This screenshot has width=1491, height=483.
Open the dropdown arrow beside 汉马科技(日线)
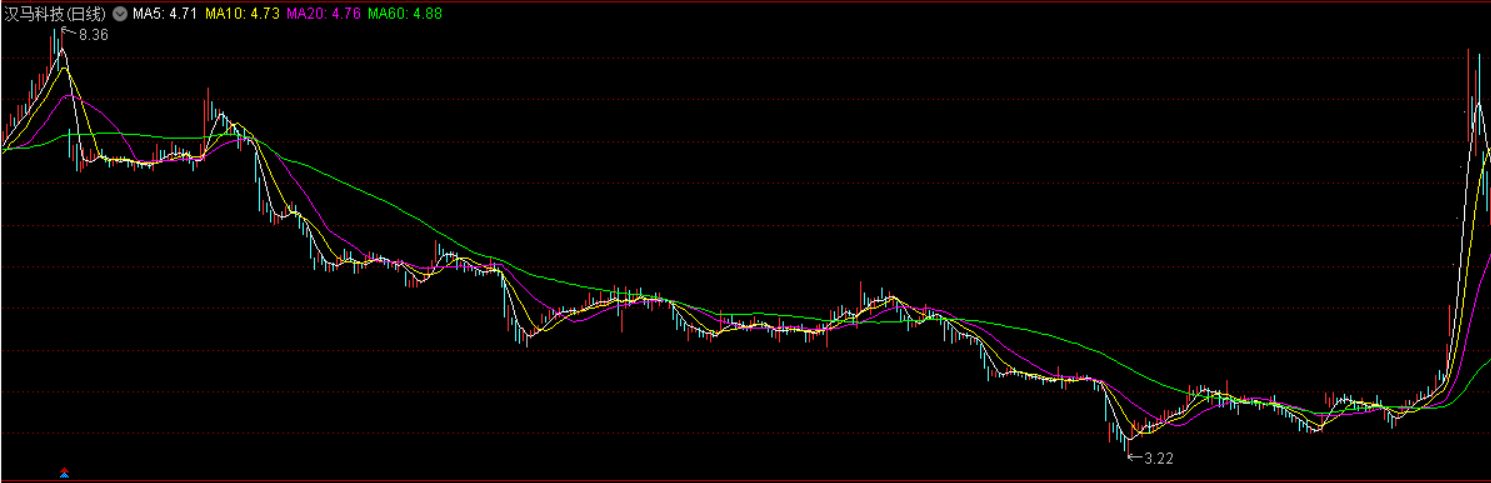[x=120, y=14]
